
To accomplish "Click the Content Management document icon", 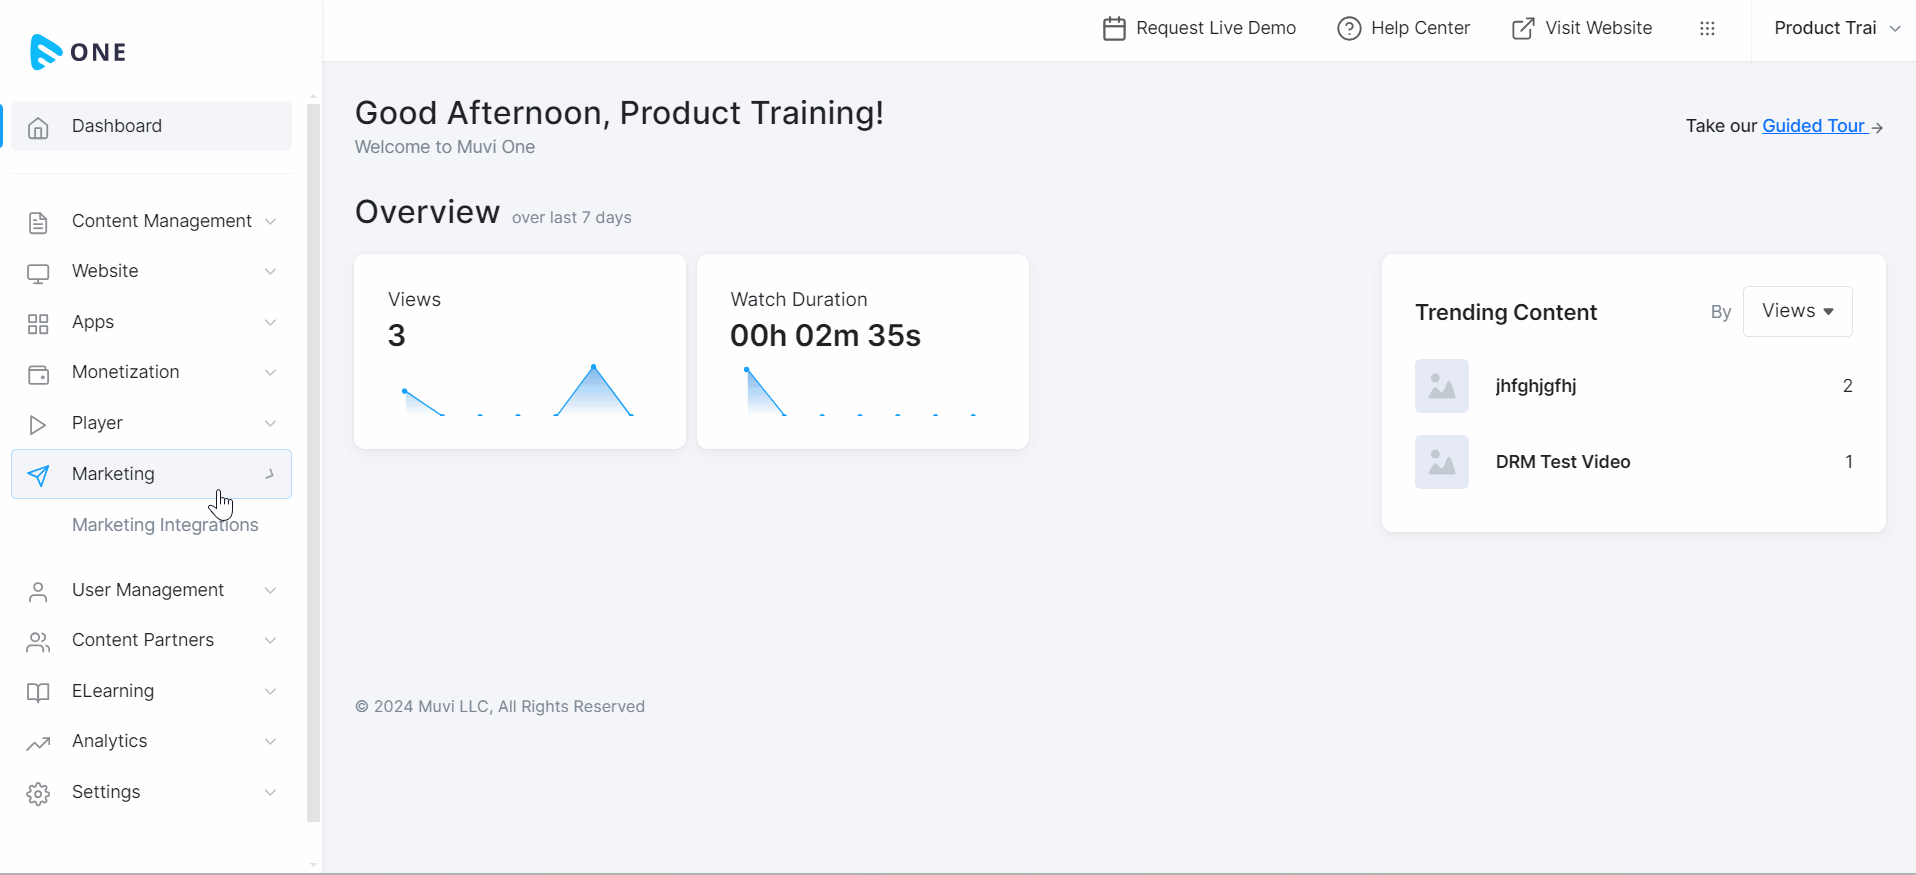I will (x=38, y=222).
